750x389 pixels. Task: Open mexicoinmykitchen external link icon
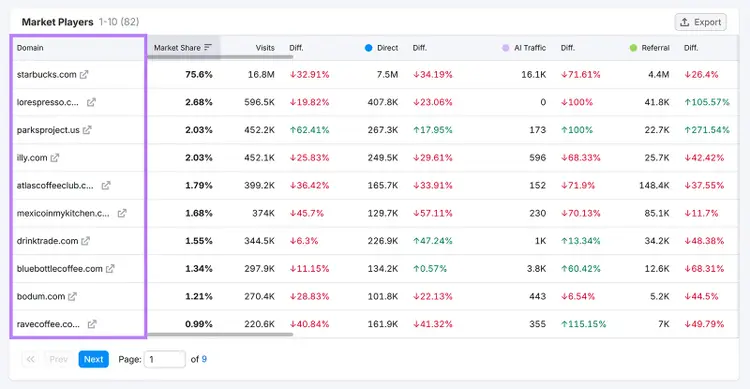tap(122, 213)
